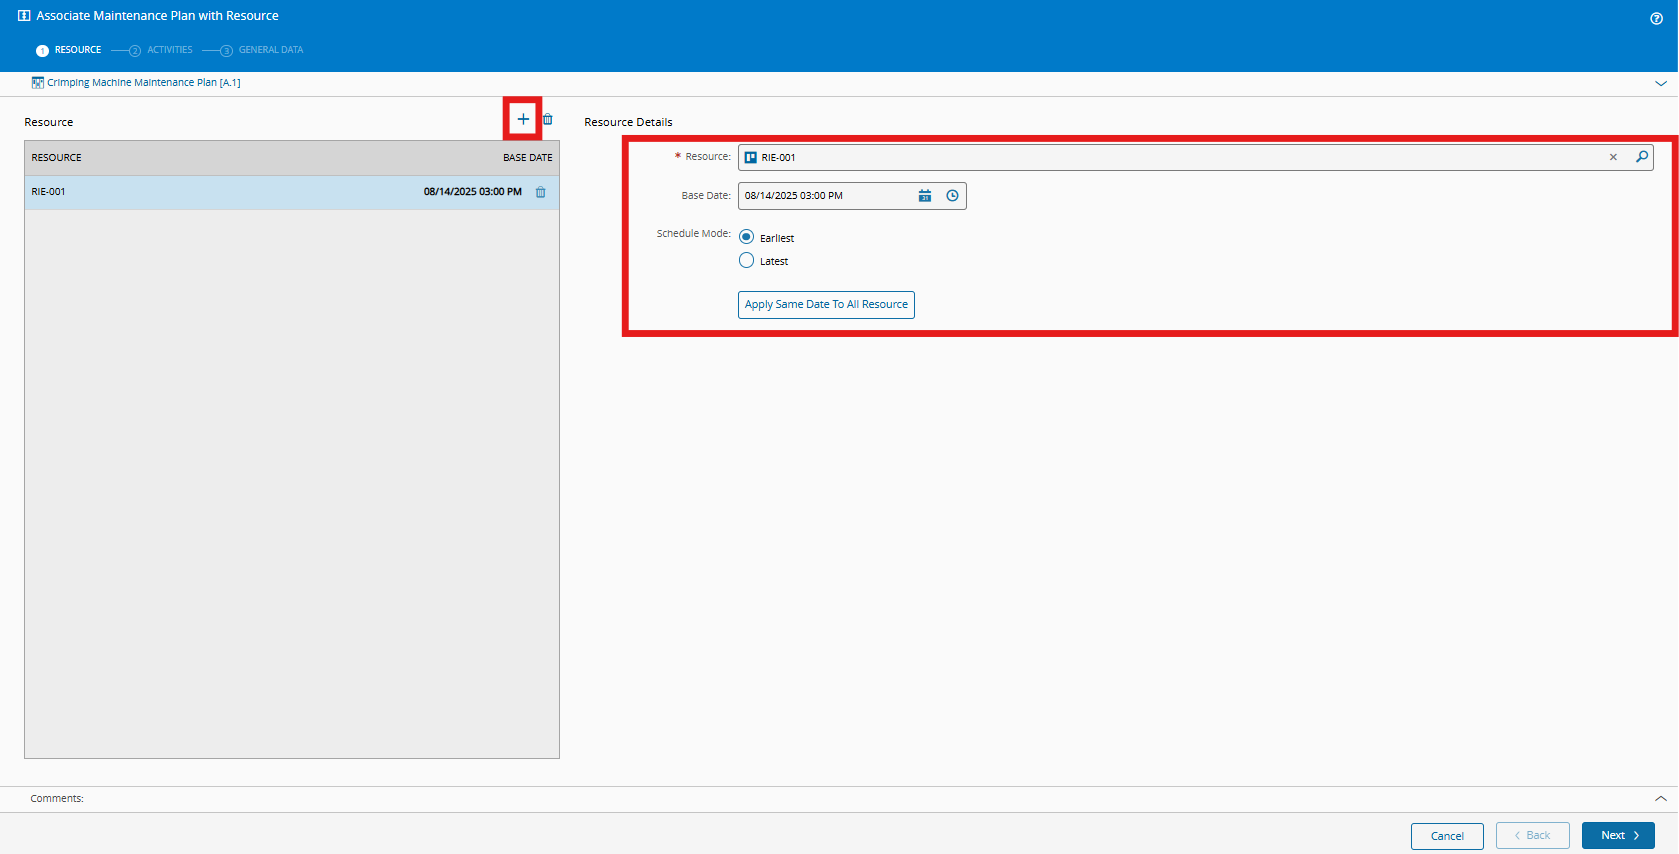Go to the Activities wizard step
This screenshot has width=1679, height=854.
click(161, 50)
